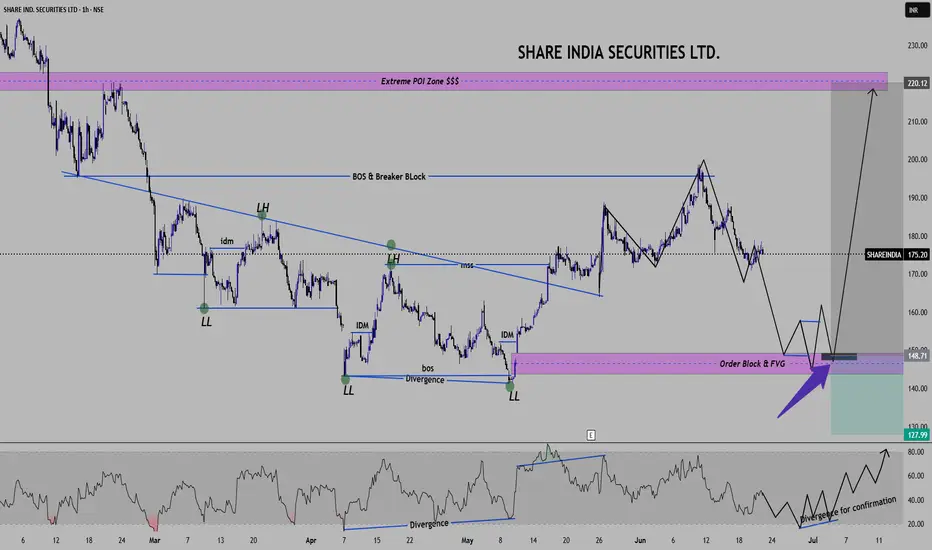This screenshot has width=932, height=550.
Task: Open the INR currency selector
Action: [x=916, y=10]
